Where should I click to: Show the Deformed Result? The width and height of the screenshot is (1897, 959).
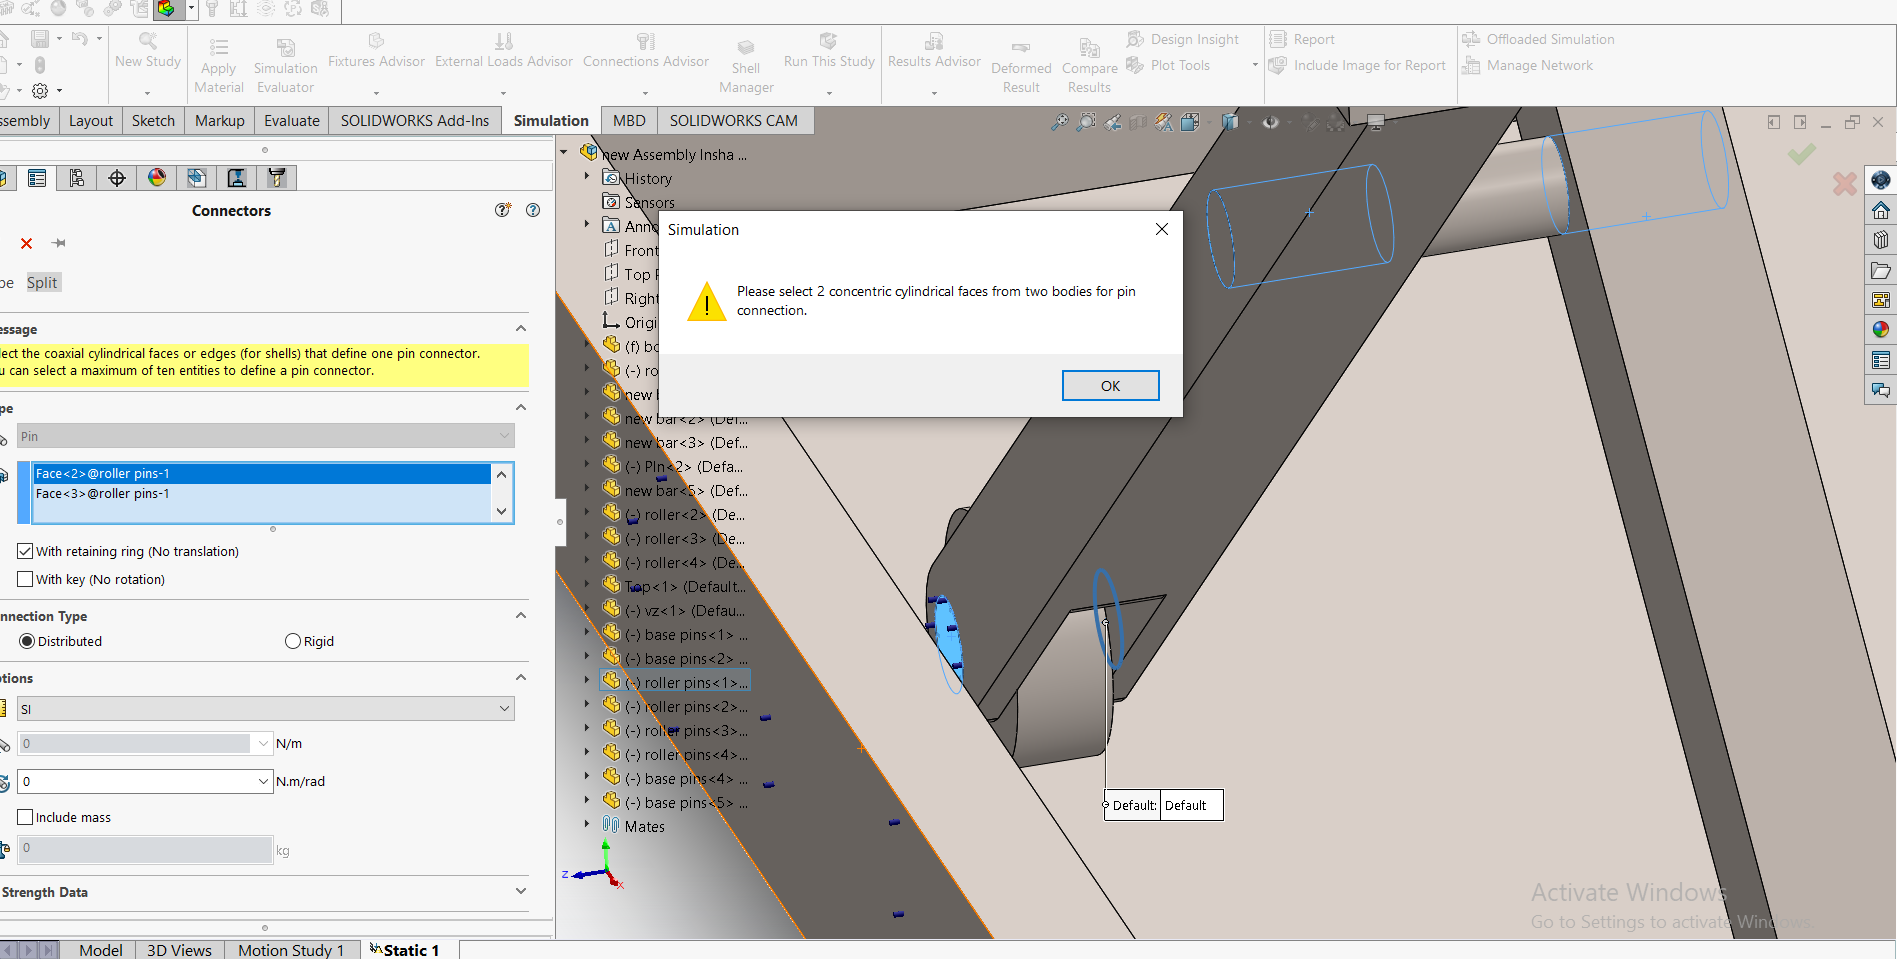(x=1021, y=66)
